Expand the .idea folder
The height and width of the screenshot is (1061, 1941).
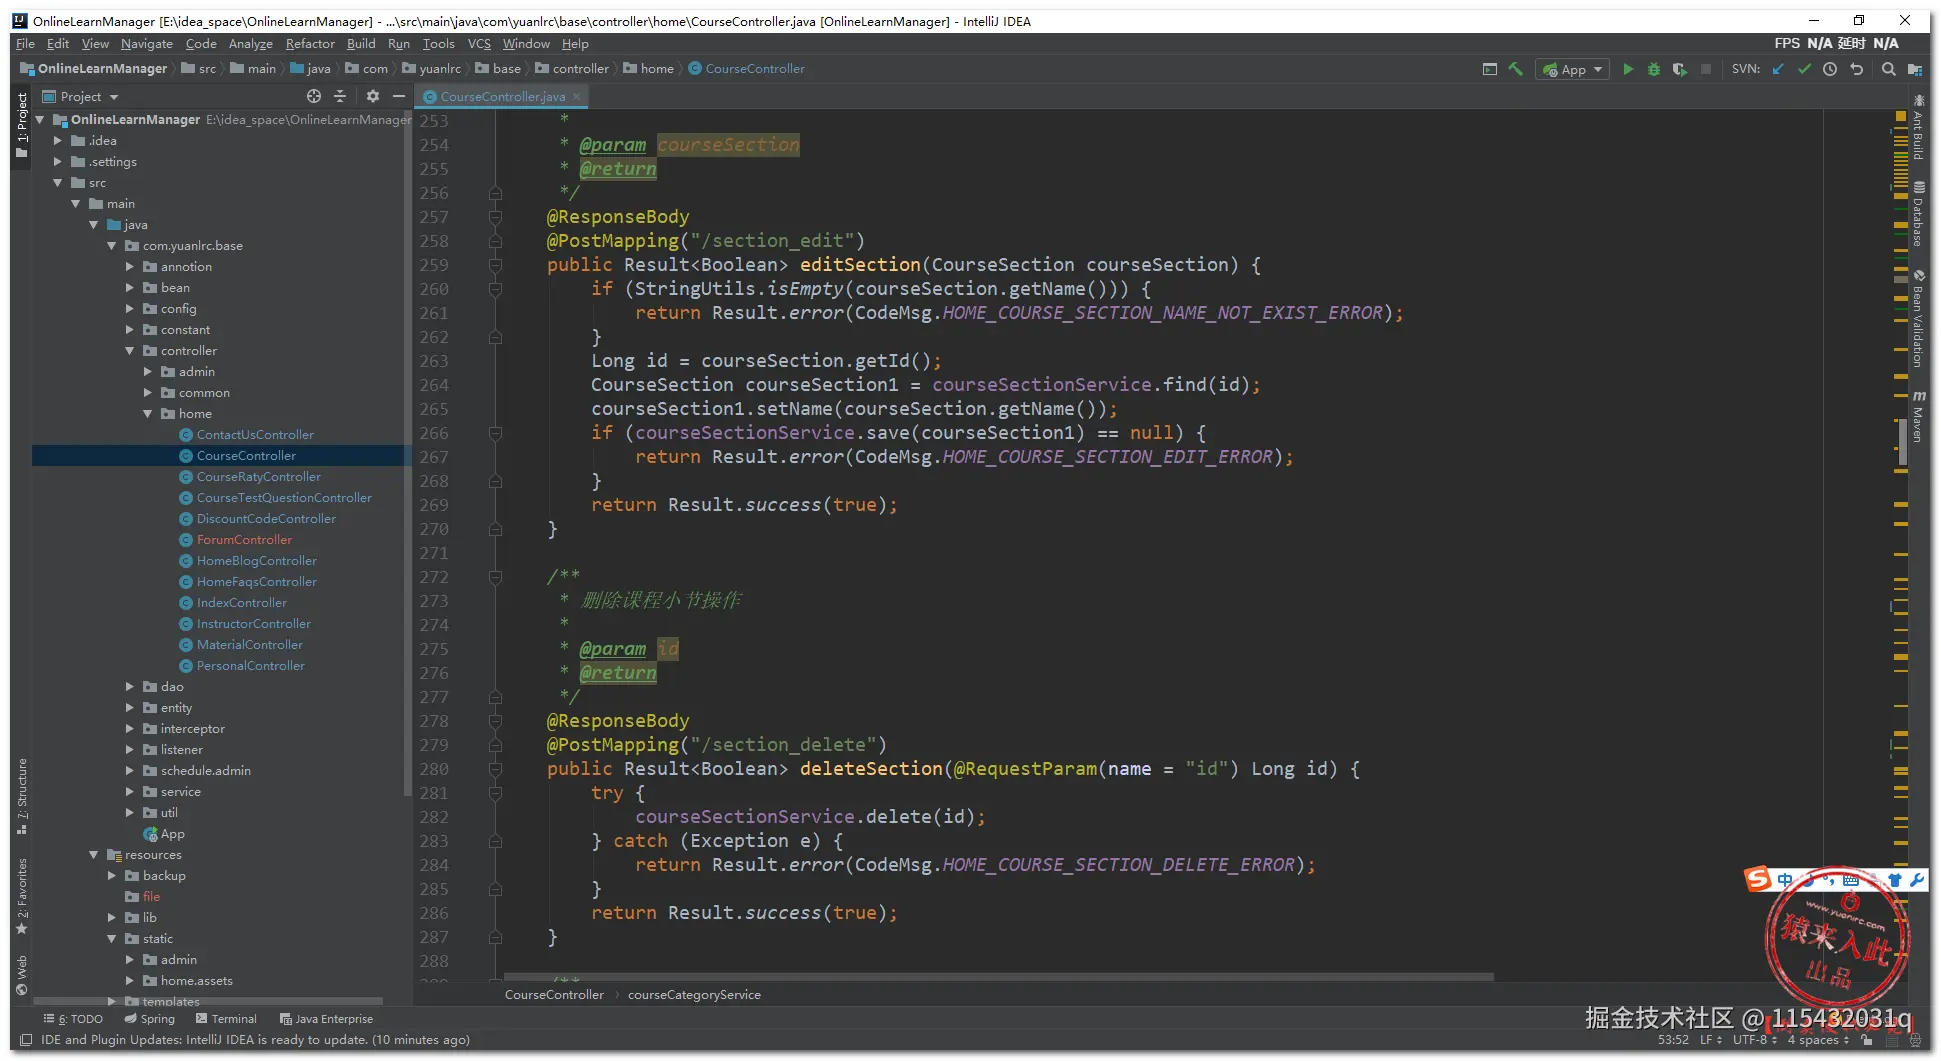point(58,141)
